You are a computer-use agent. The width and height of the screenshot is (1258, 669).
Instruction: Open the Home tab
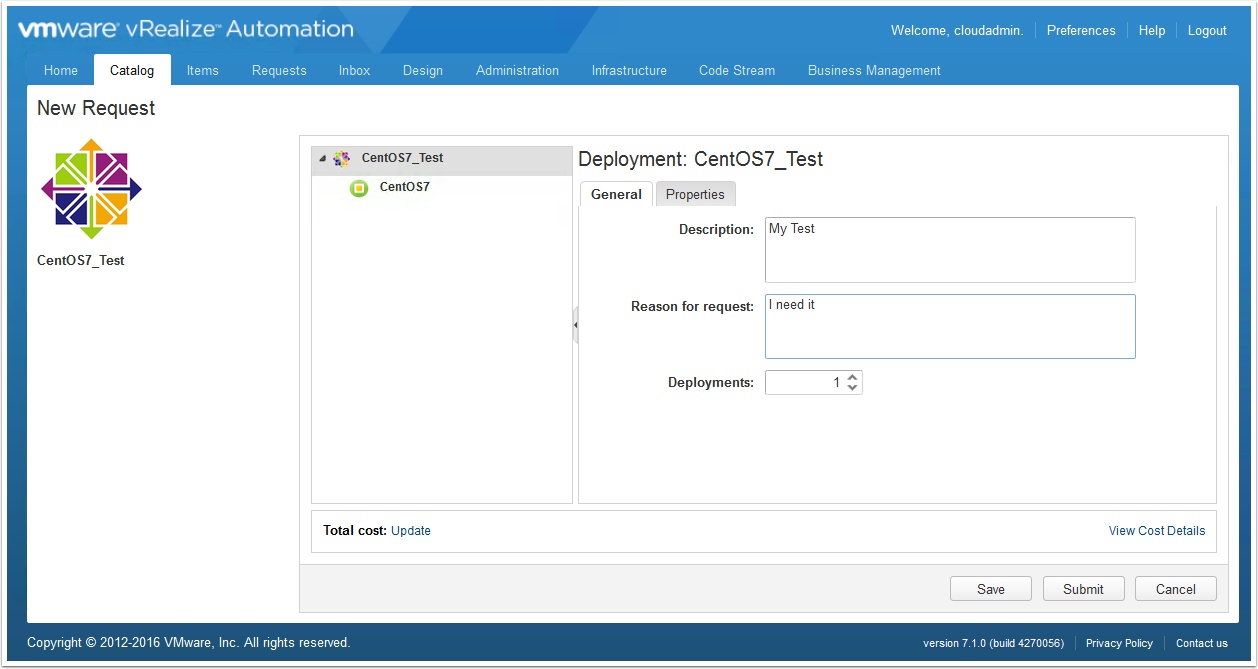[61, 70]
